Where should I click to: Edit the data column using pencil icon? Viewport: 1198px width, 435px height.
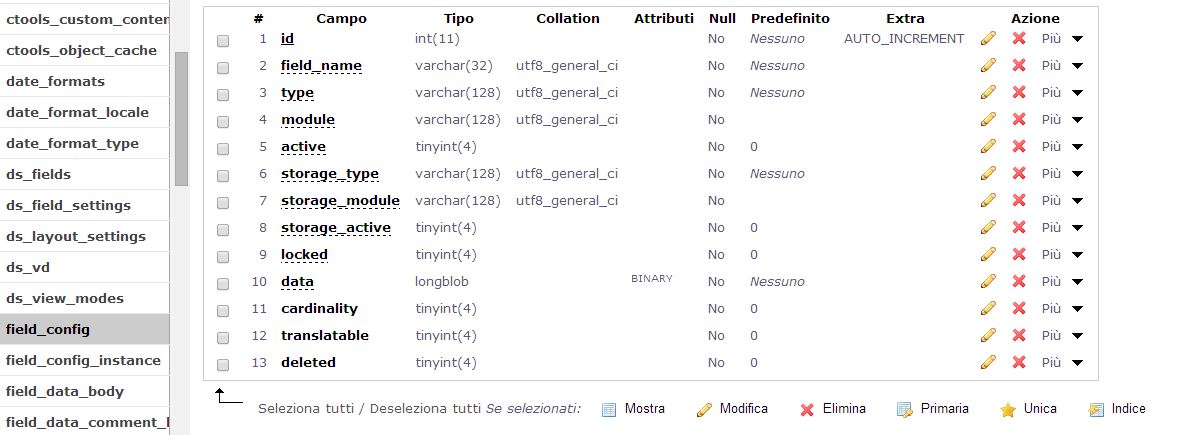988,281
